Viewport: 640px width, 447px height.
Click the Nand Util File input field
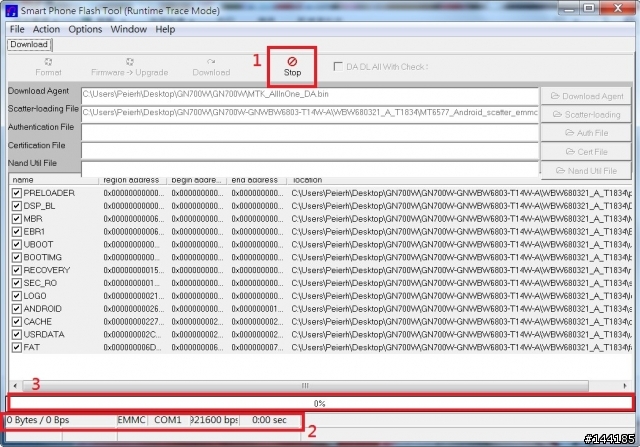(x=310, y=169)
